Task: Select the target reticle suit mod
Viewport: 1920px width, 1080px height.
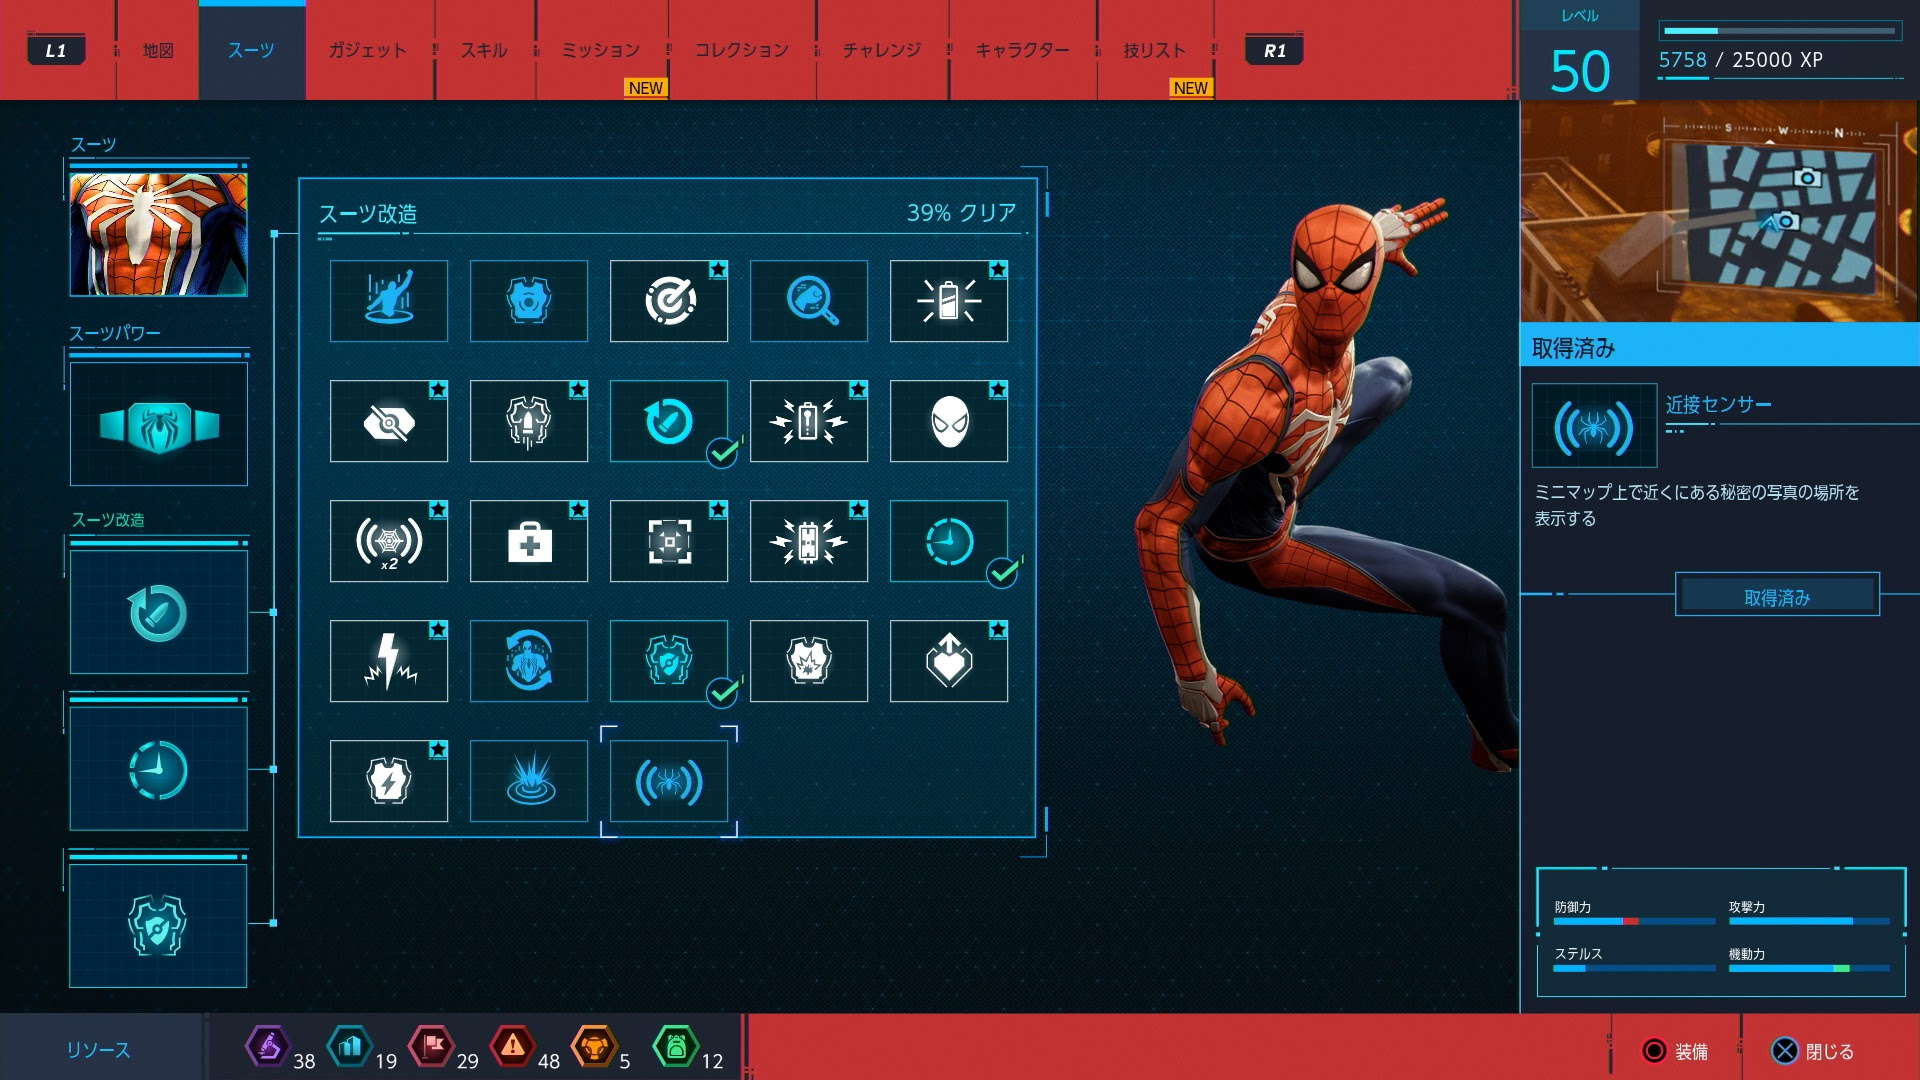Action: coord(669,301)
